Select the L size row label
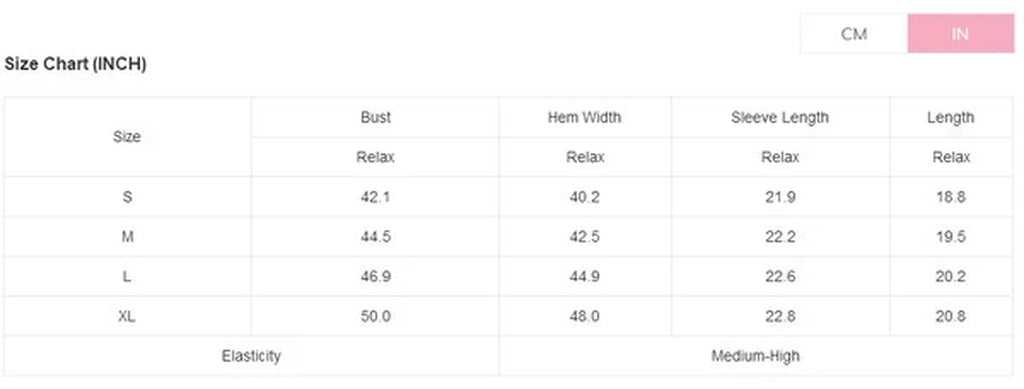The height and width of the screenshot is (389, 1024). [127, 277]
